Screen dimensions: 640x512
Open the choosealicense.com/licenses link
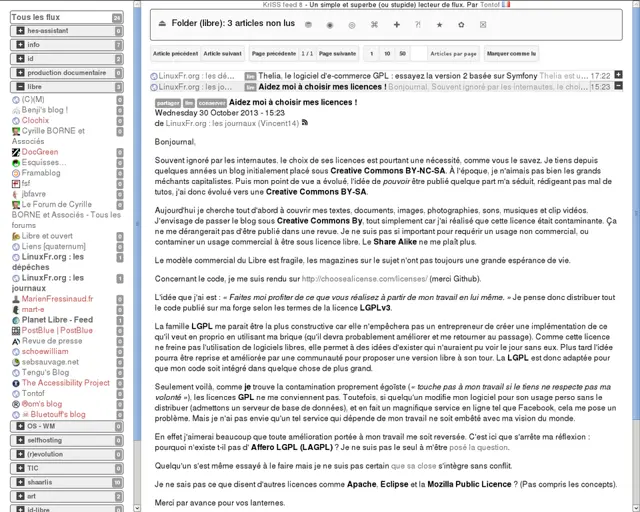364,279
